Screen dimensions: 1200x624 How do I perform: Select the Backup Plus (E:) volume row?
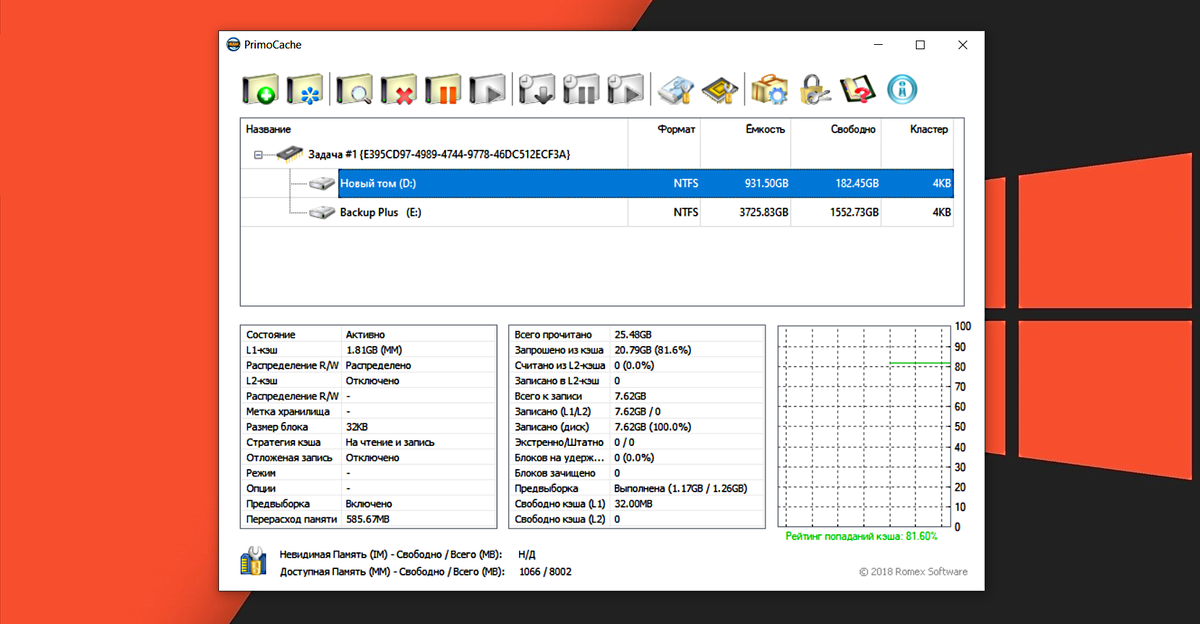(597, 213)
